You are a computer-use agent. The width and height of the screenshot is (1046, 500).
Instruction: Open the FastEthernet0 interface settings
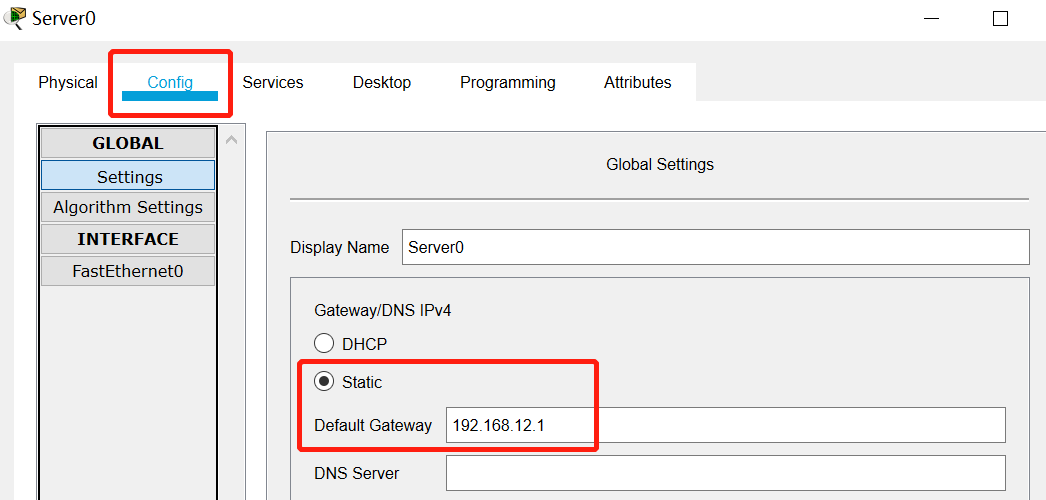128,271
